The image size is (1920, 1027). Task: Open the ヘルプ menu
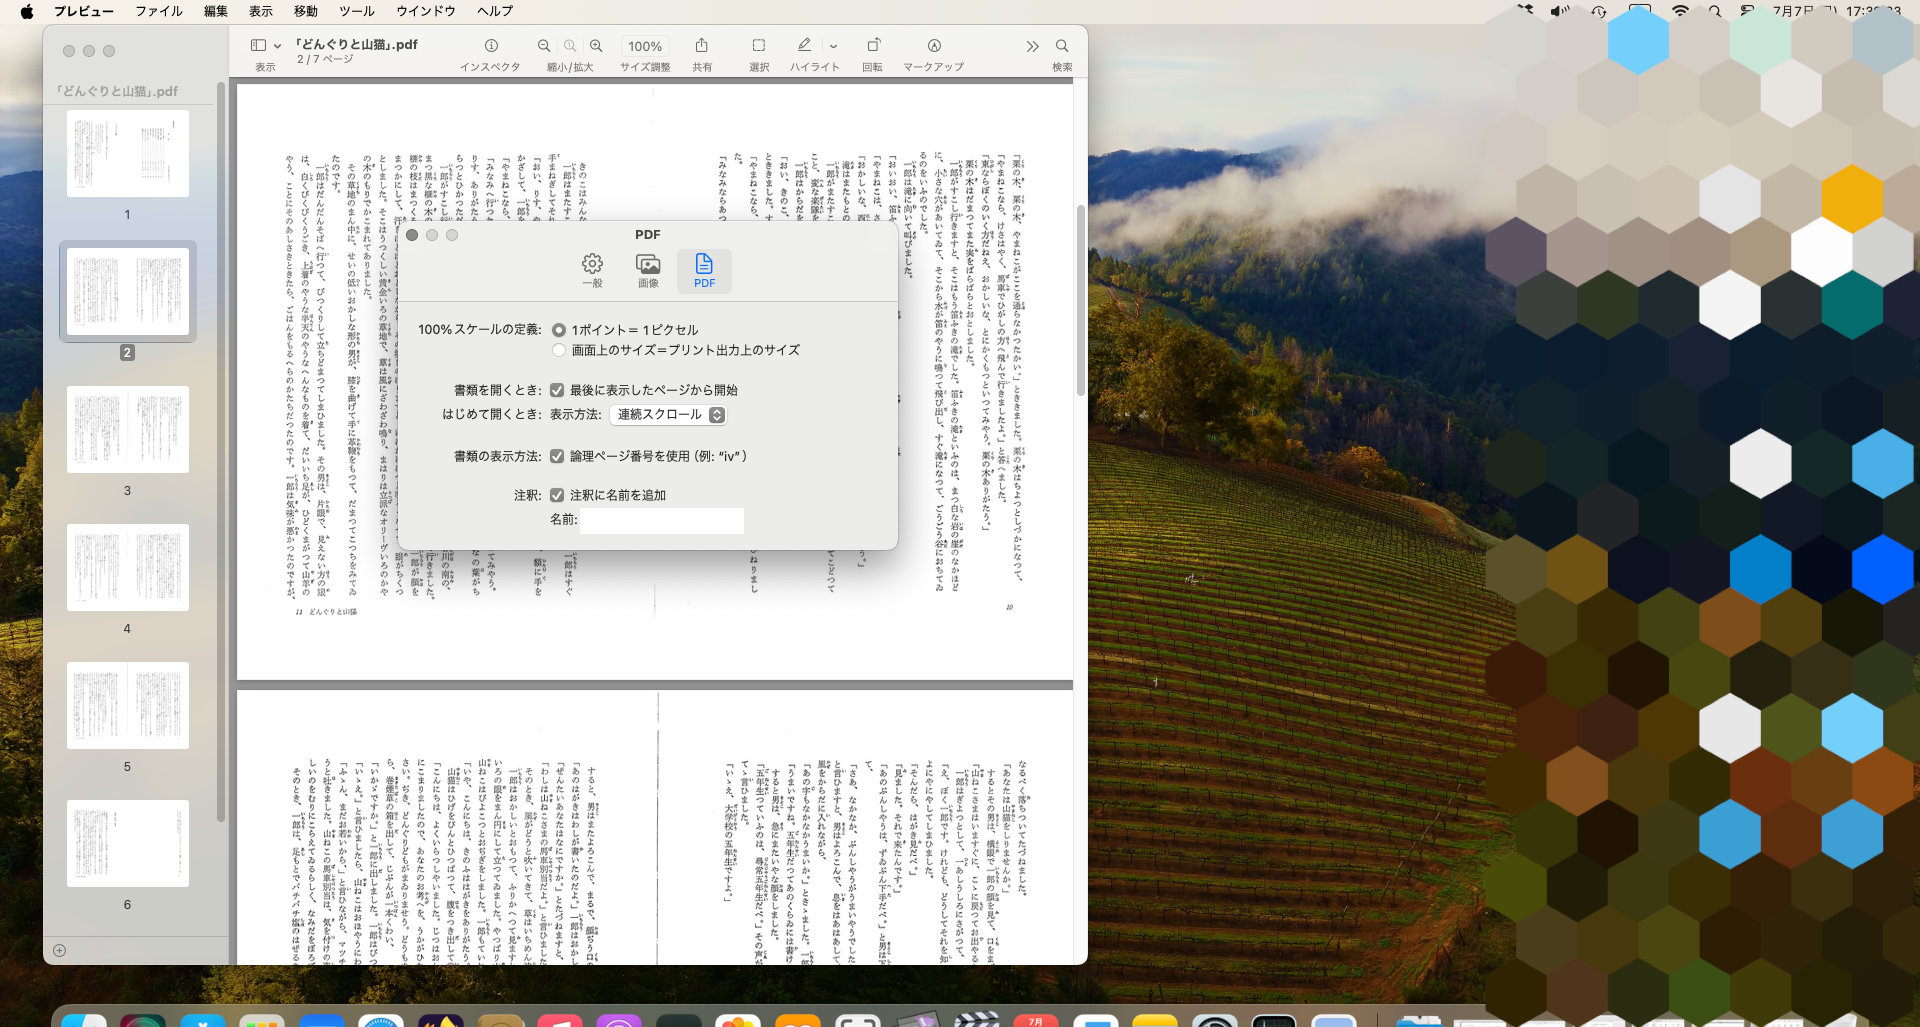[495, 11]
